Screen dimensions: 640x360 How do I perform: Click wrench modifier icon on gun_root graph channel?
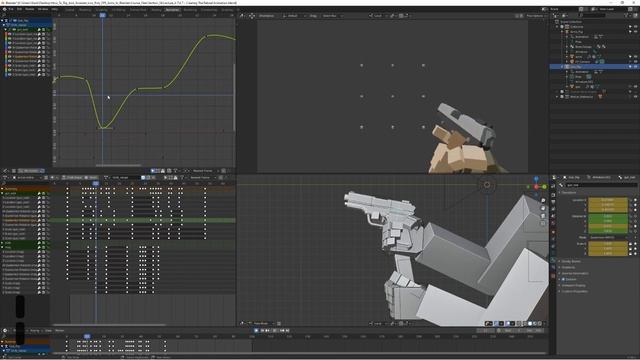40,30
